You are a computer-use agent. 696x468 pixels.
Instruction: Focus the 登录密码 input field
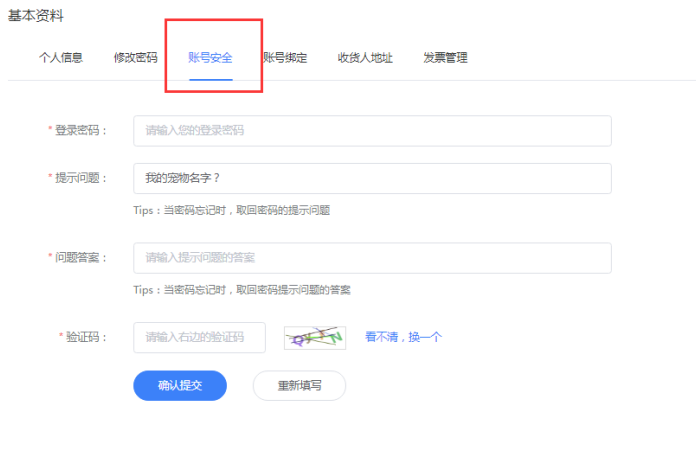pos(372,131)
